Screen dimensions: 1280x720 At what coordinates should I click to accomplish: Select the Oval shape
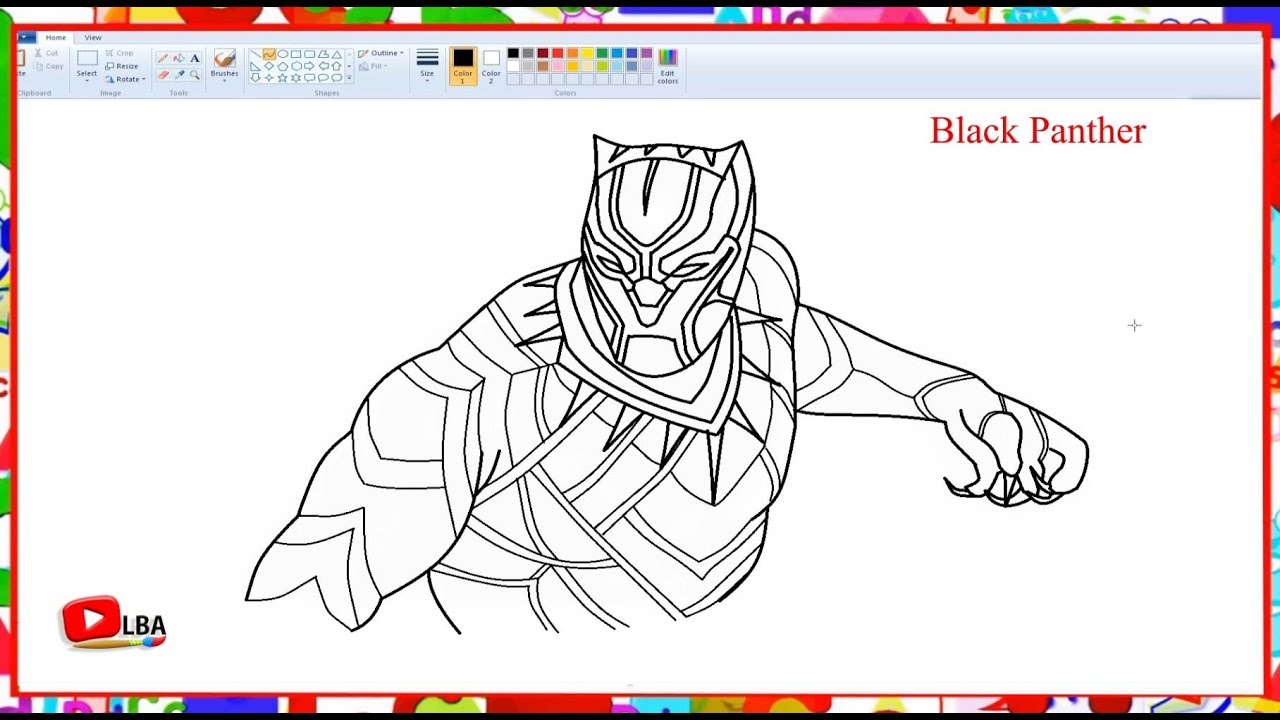point(283,54)
